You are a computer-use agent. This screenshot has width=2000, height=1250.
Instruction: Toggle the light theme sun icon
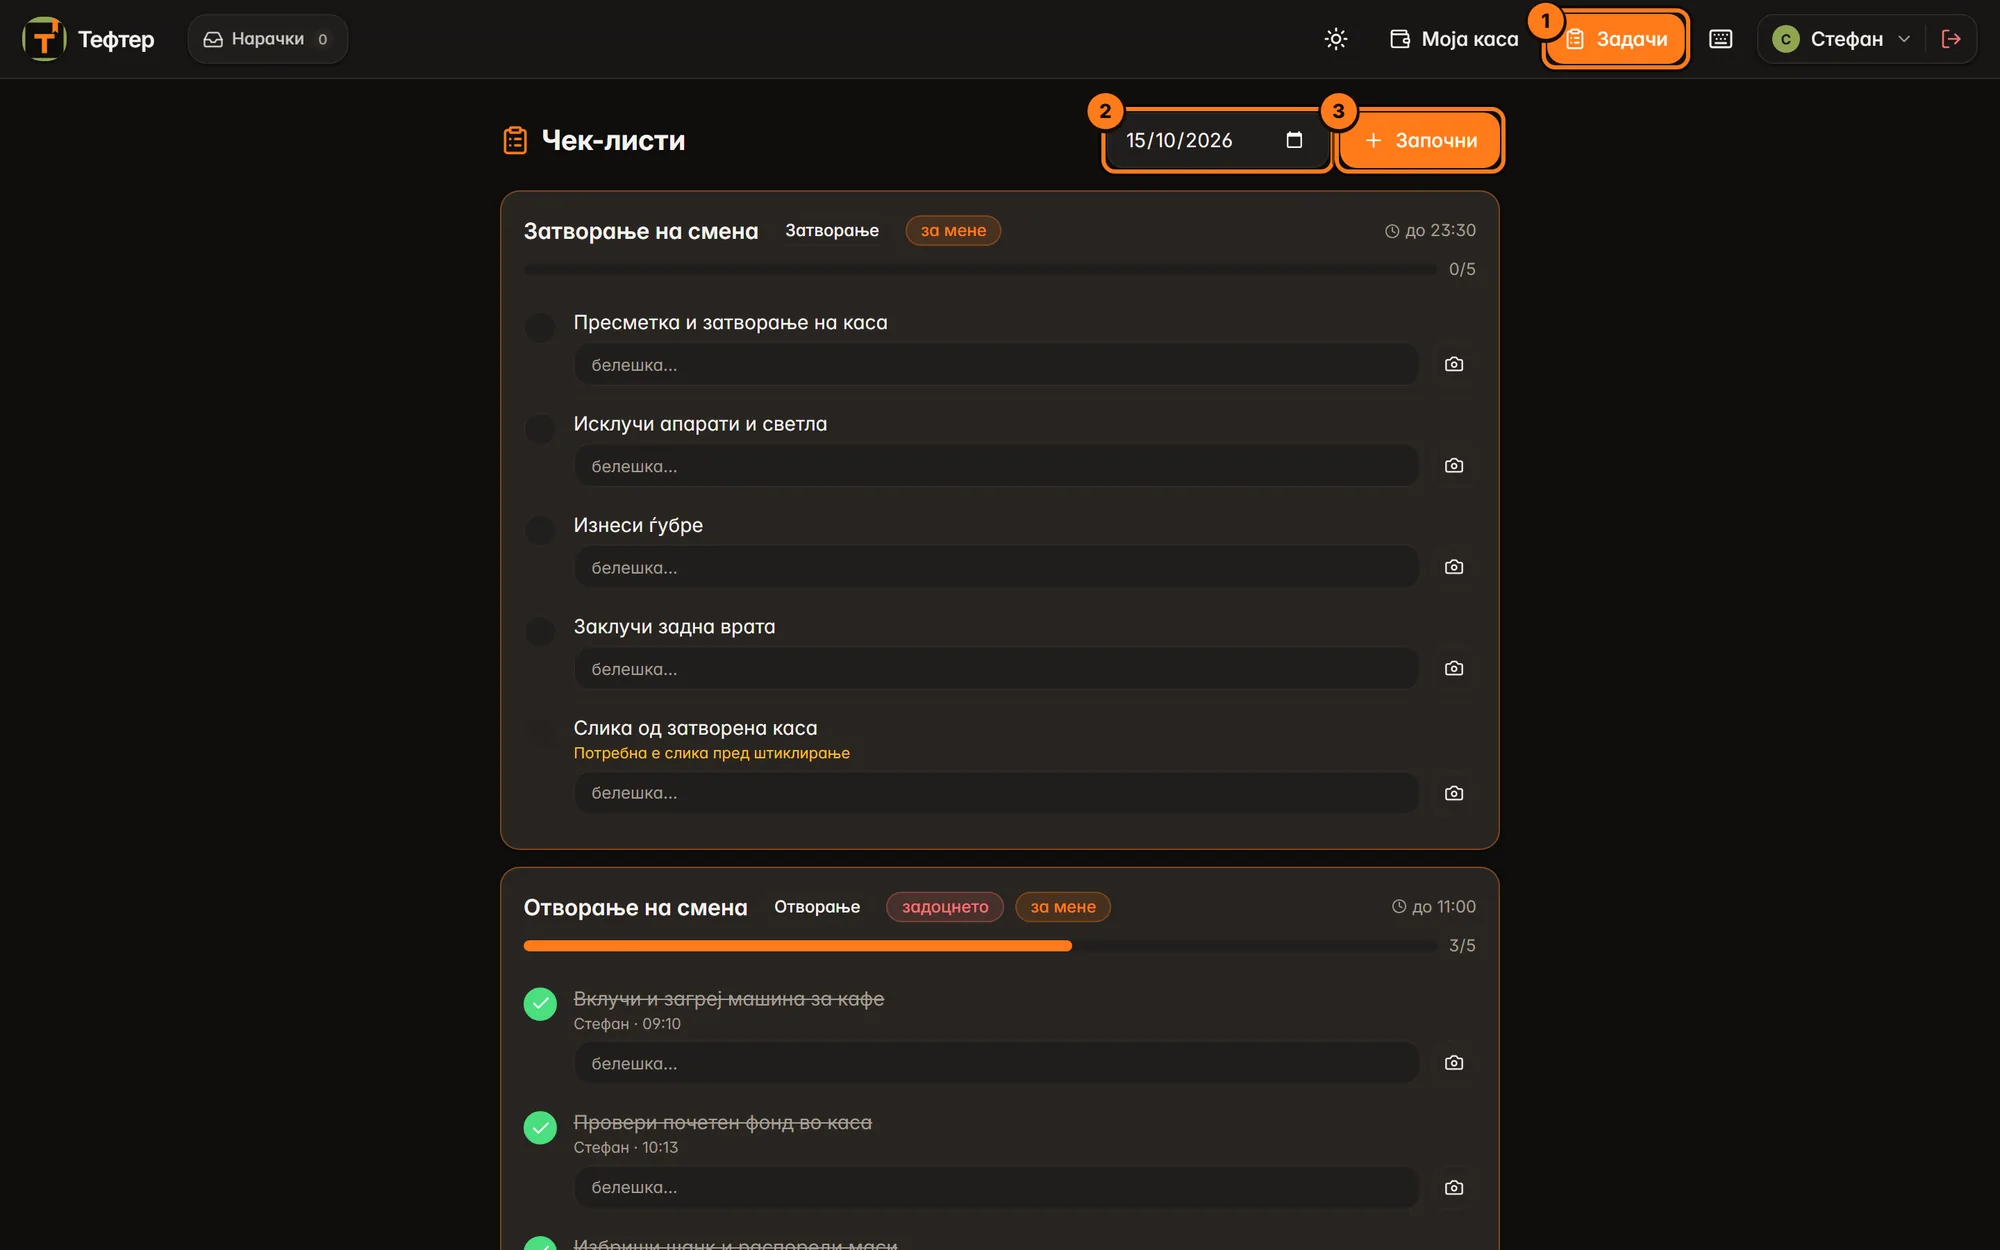click(x=1336, y=39)
